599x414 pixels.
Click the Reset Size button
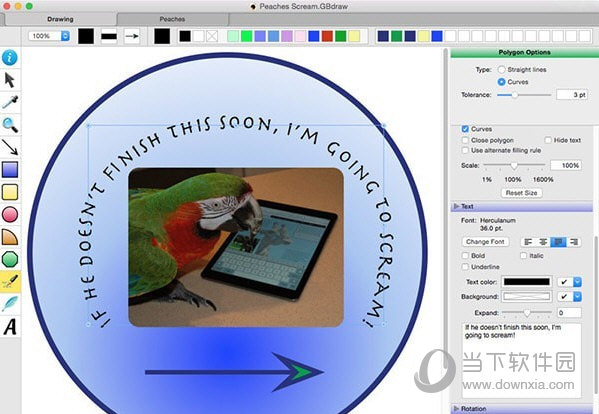521,193
